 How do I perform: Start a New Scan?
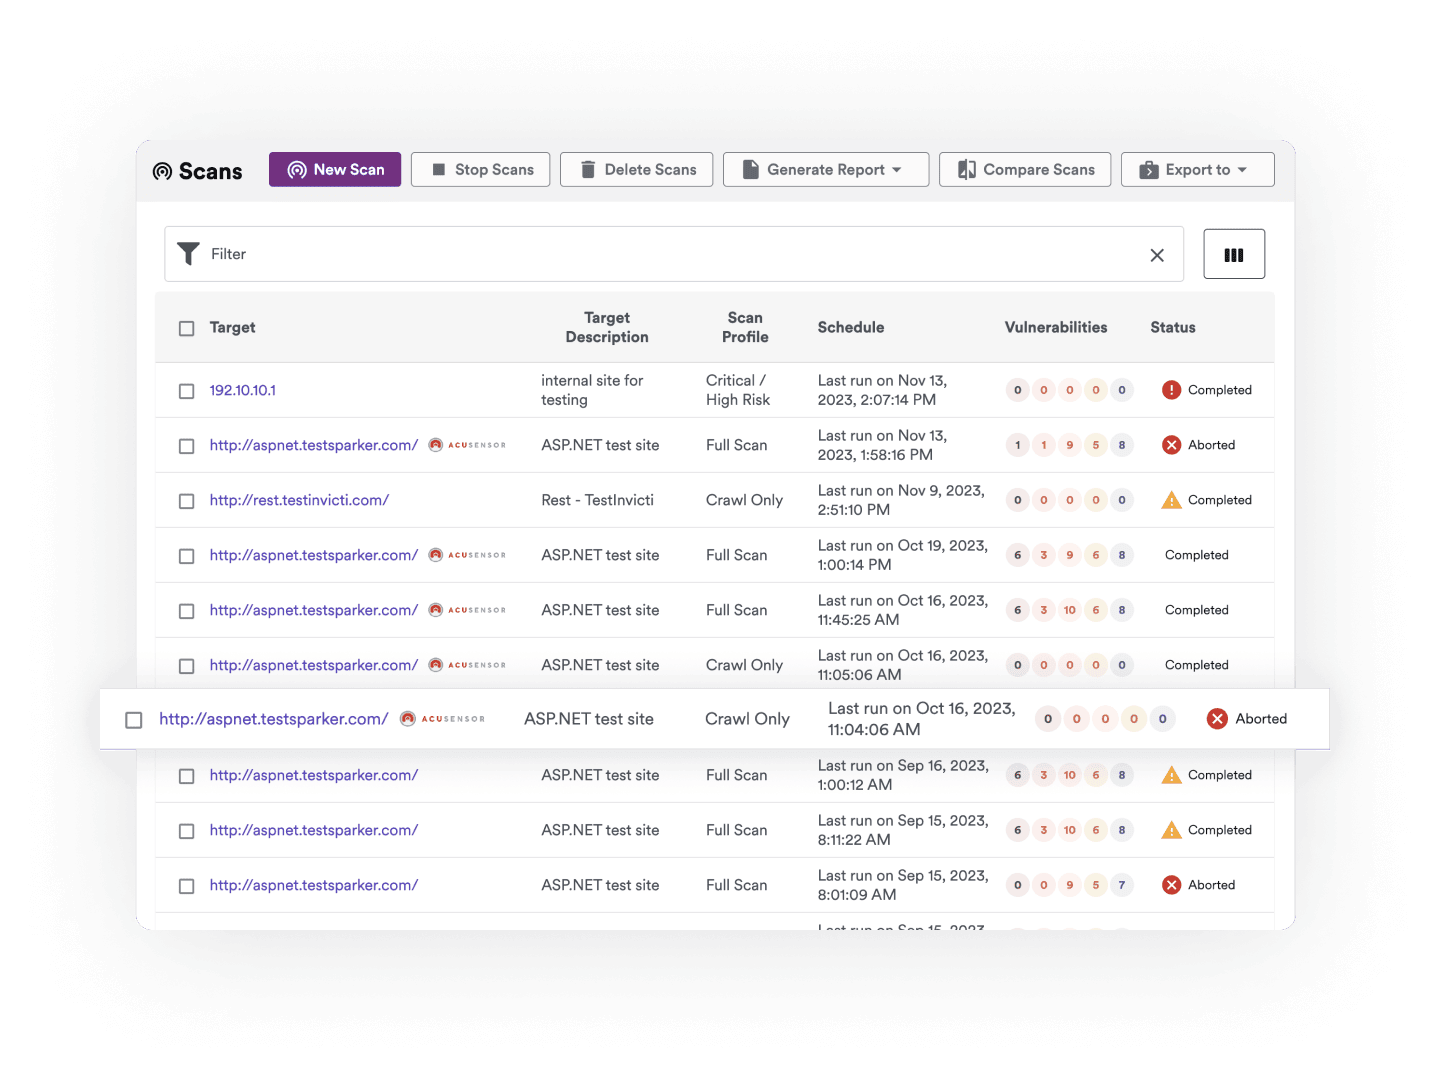(x=335, y=170)
